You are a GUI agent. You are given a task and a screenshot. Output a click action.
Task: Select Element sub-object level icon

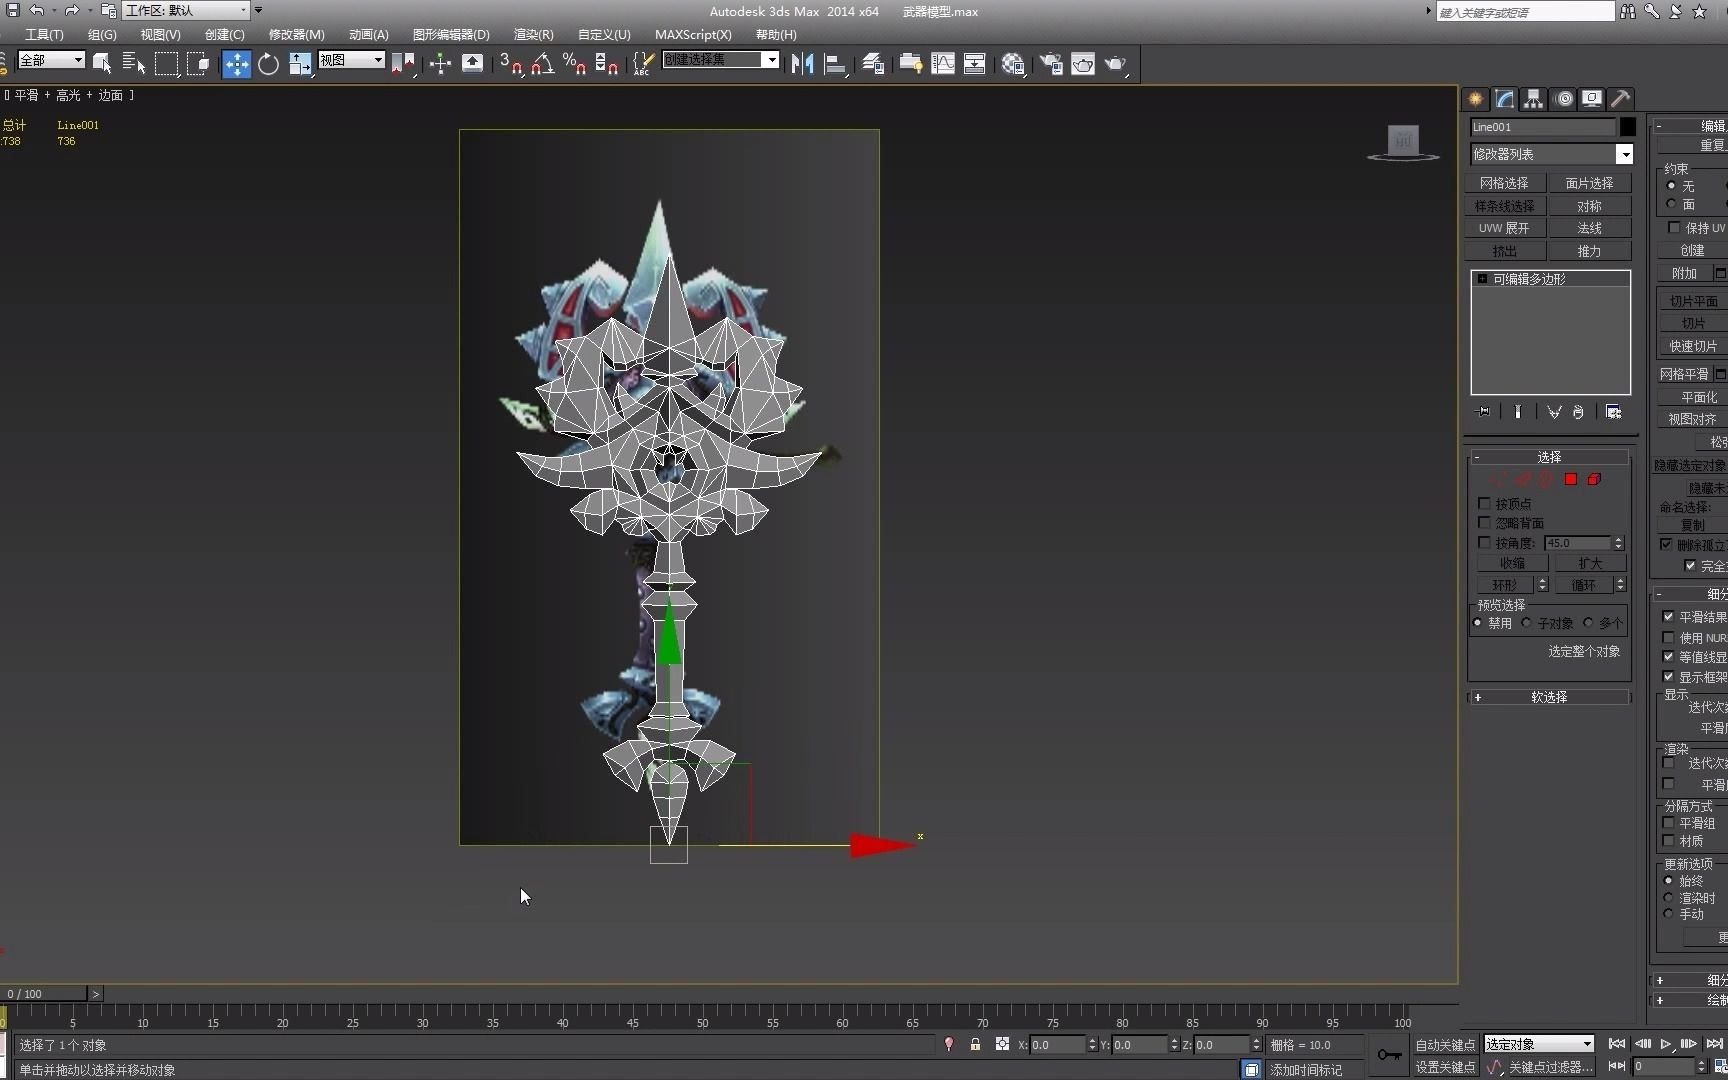point(1594,480)
